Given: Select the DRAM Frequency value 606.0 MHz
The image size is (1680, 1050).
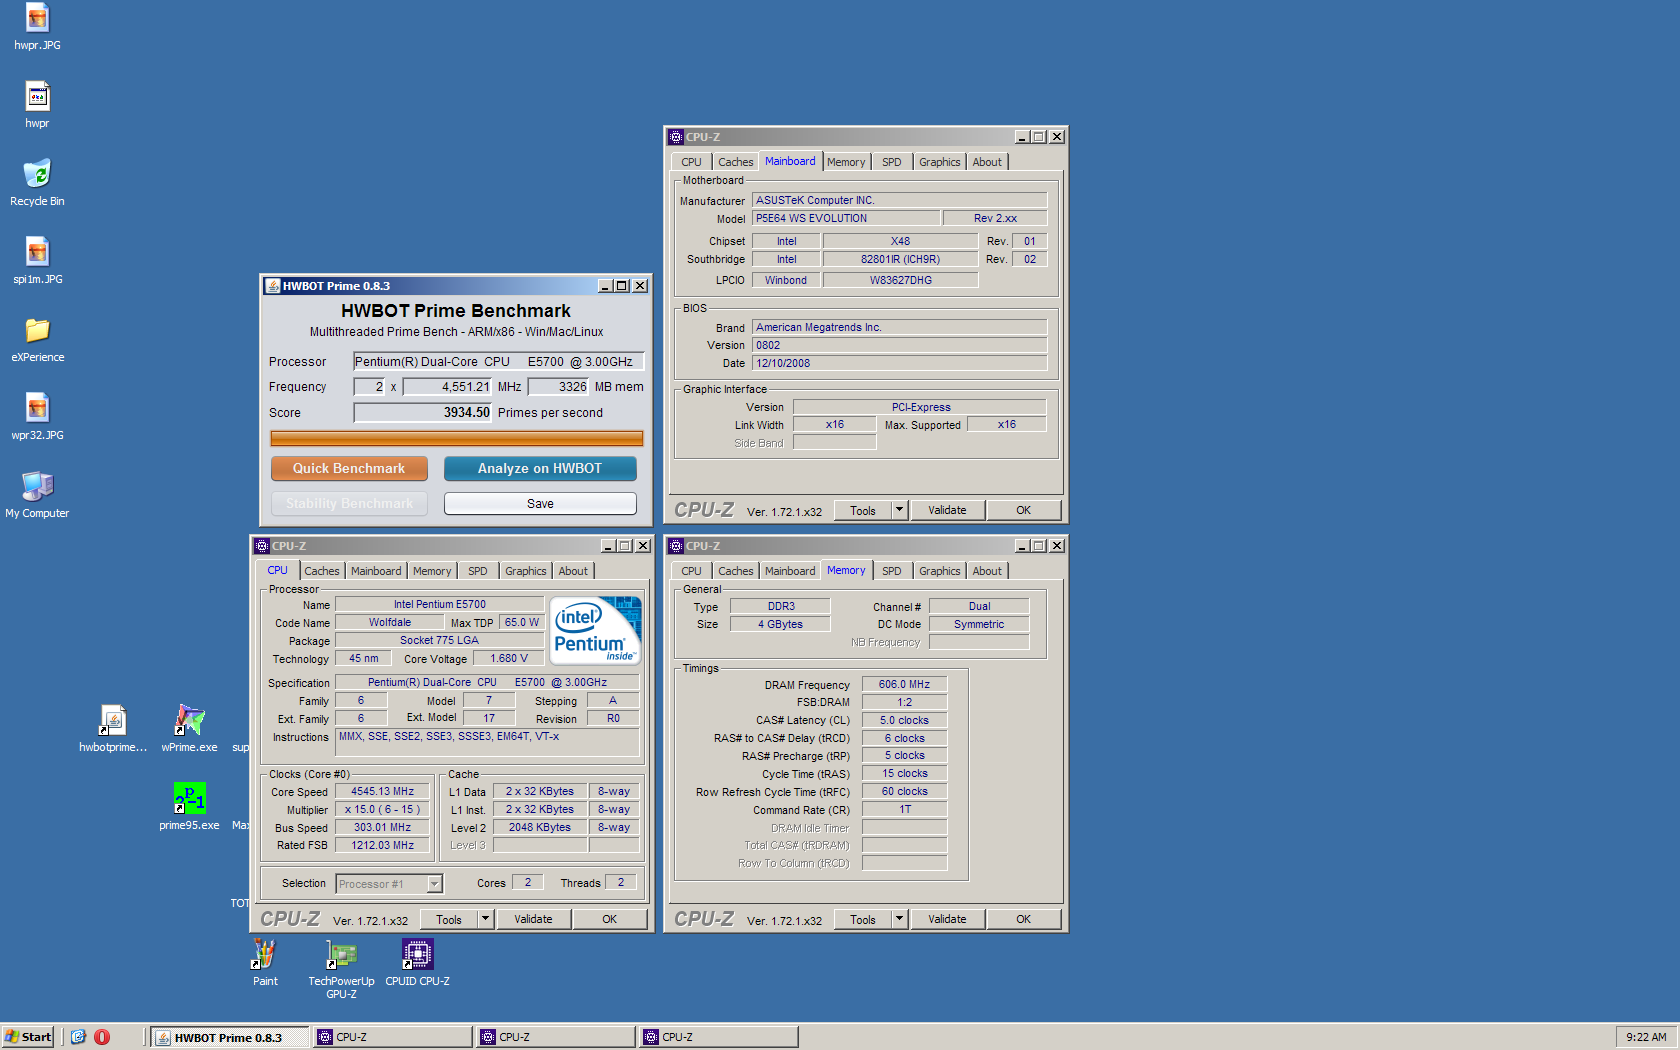Looking at the screenshot, I should pyautogui.click(x=905, y=684).
